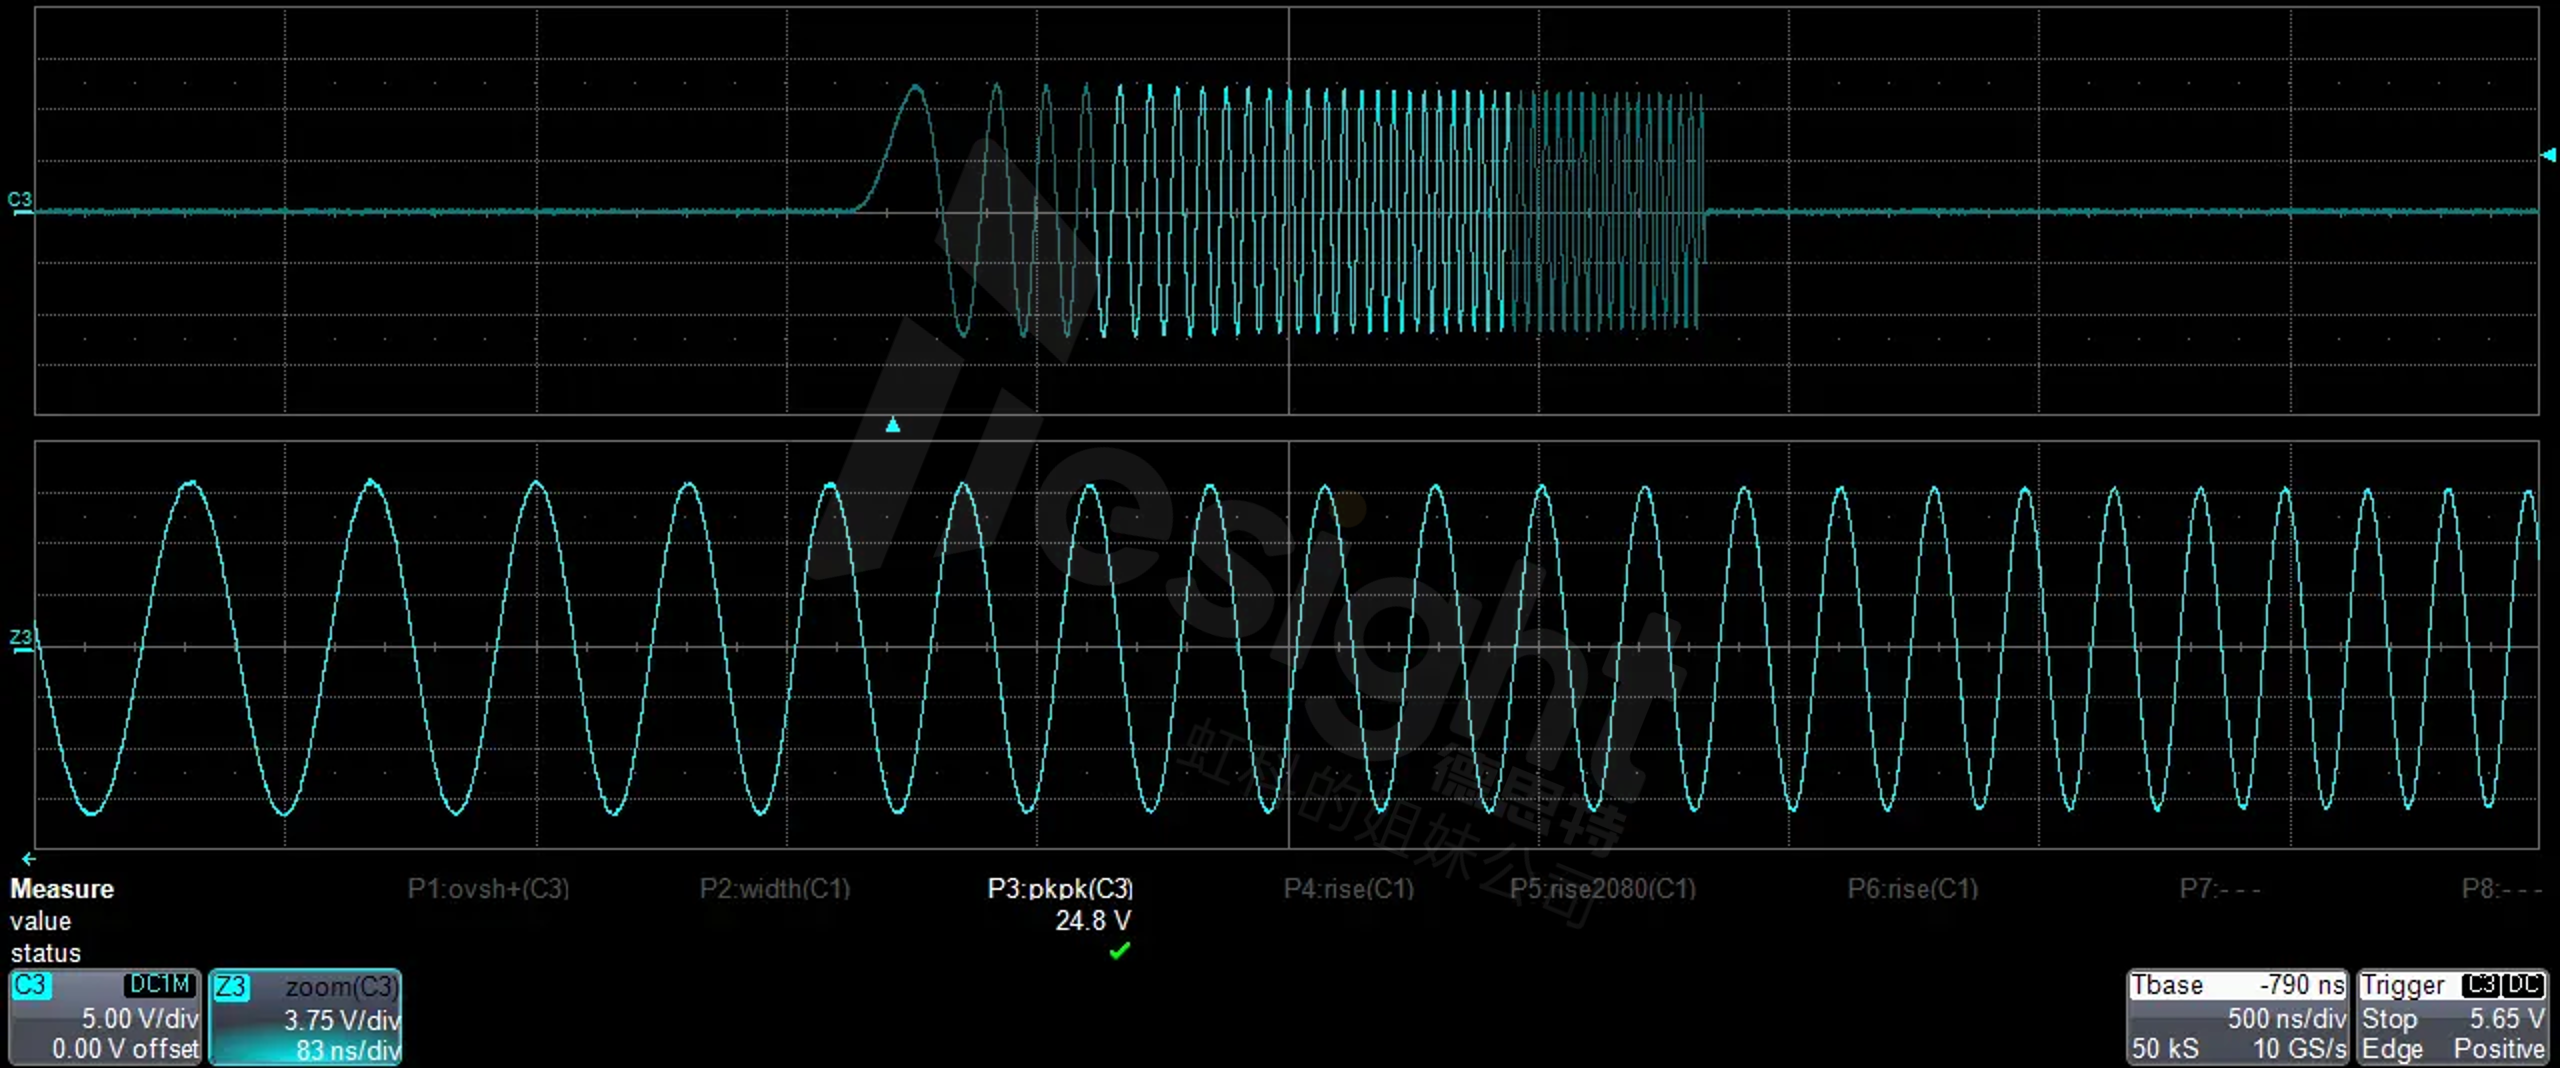This screenshot has width=2560, height=1068.
Task: Select the P6:rise(C1) measurement
Action: [1913, 889]
